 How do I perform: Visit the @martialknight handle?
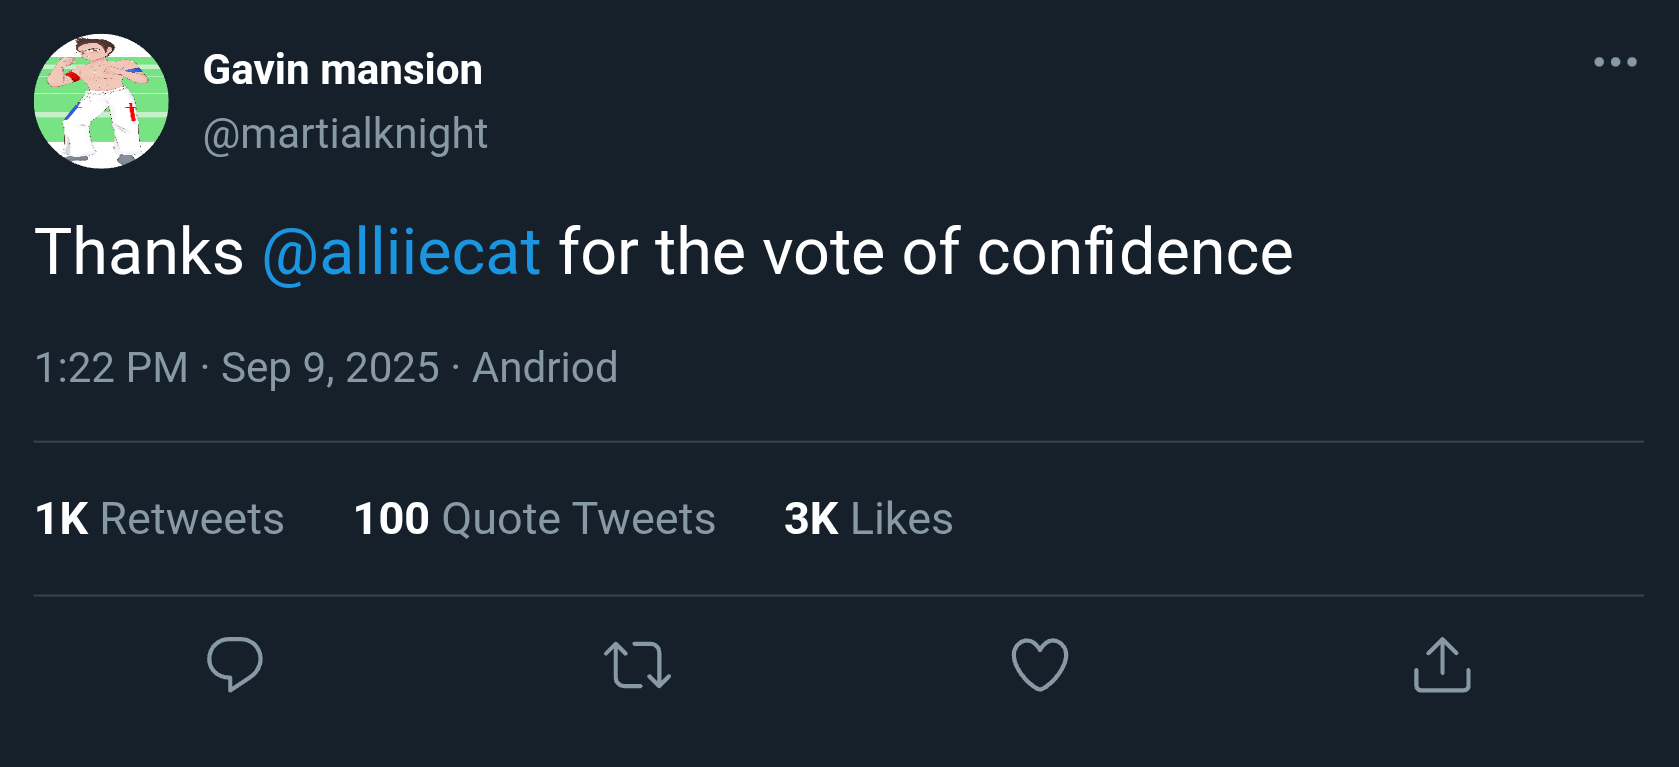pyautogui.click(x=345, y=134)
